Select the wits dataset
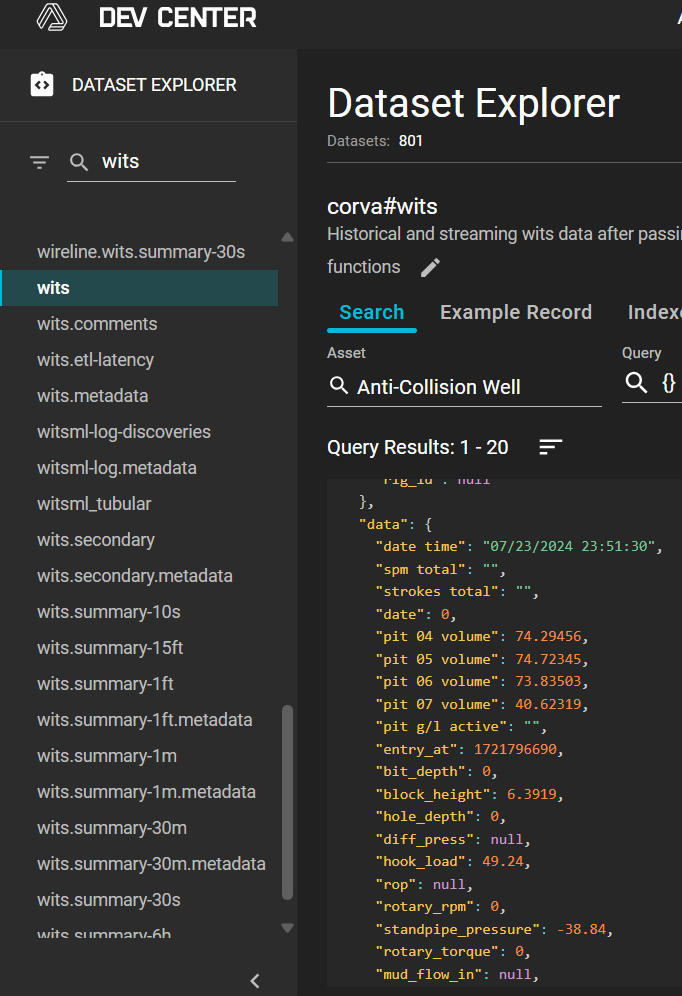Viewport: 682px width, 996px height. pos(140,288)
